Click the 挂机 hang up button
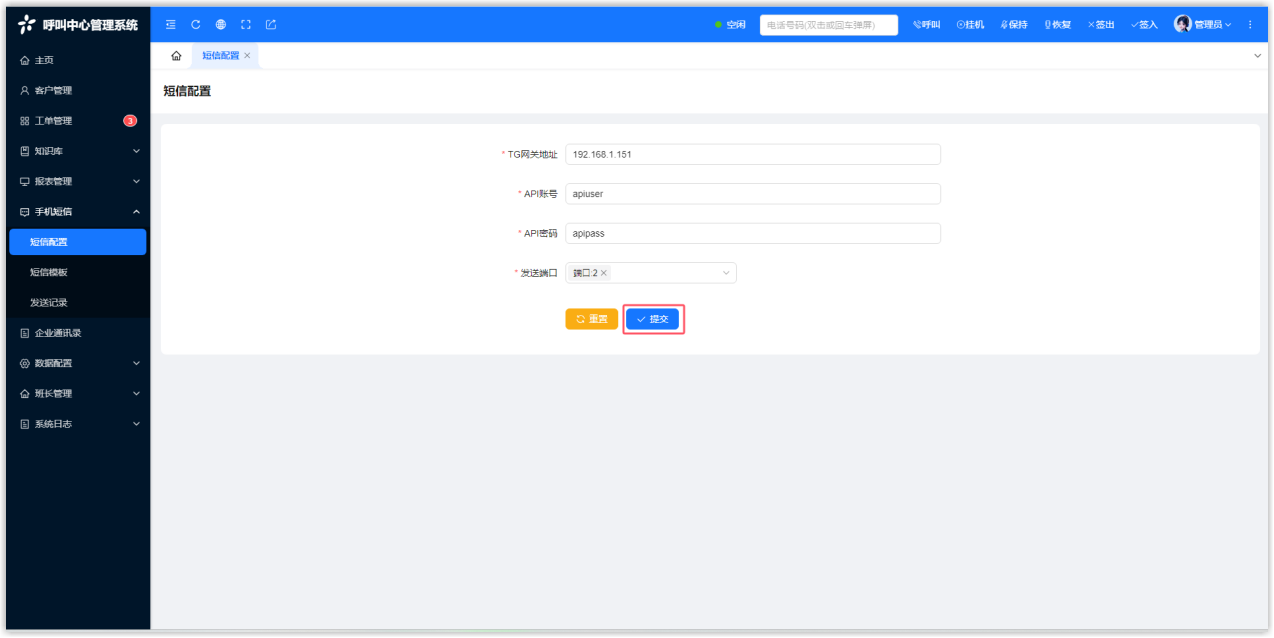This screenshot has height=638, width=1274. click(x=970, y=25)
